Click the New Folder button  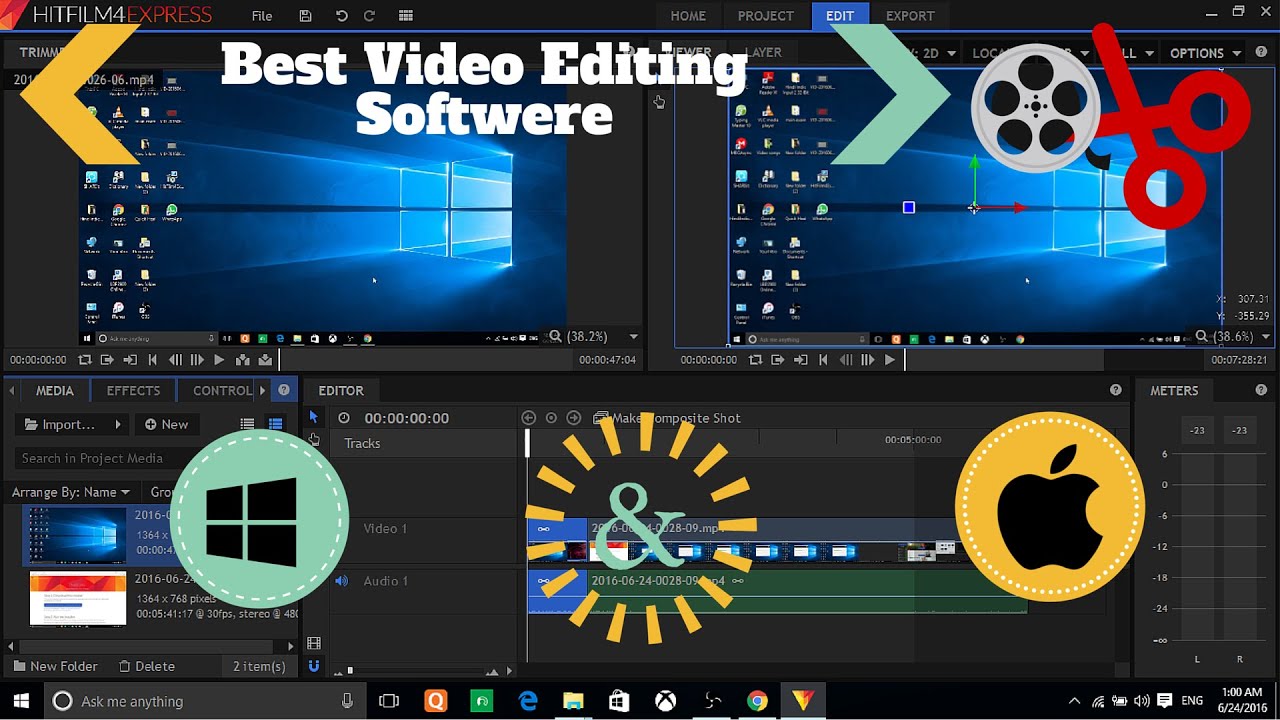(55, 666)
